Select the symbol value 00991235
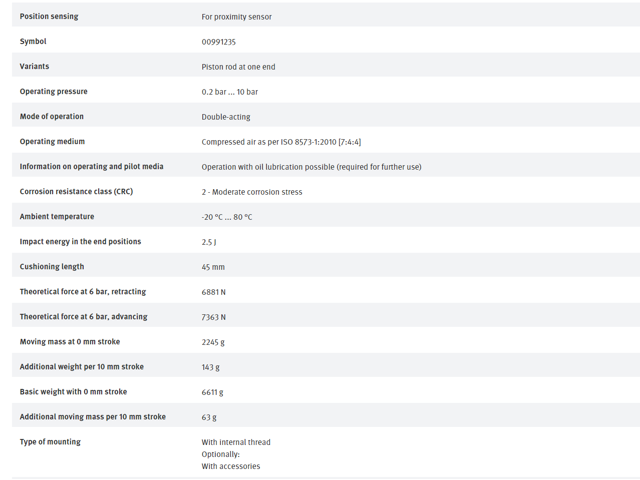Viewport: 640px width, 480px height. point(218,42)
